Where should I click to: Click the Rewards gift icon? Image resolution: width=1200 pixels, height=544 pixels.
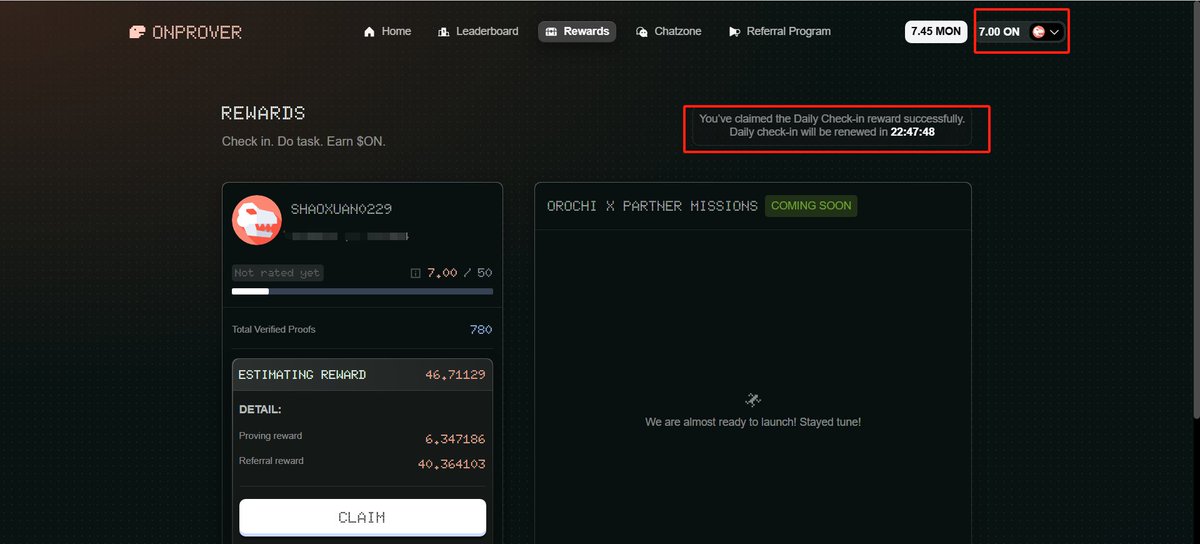[x=551, y=32]
